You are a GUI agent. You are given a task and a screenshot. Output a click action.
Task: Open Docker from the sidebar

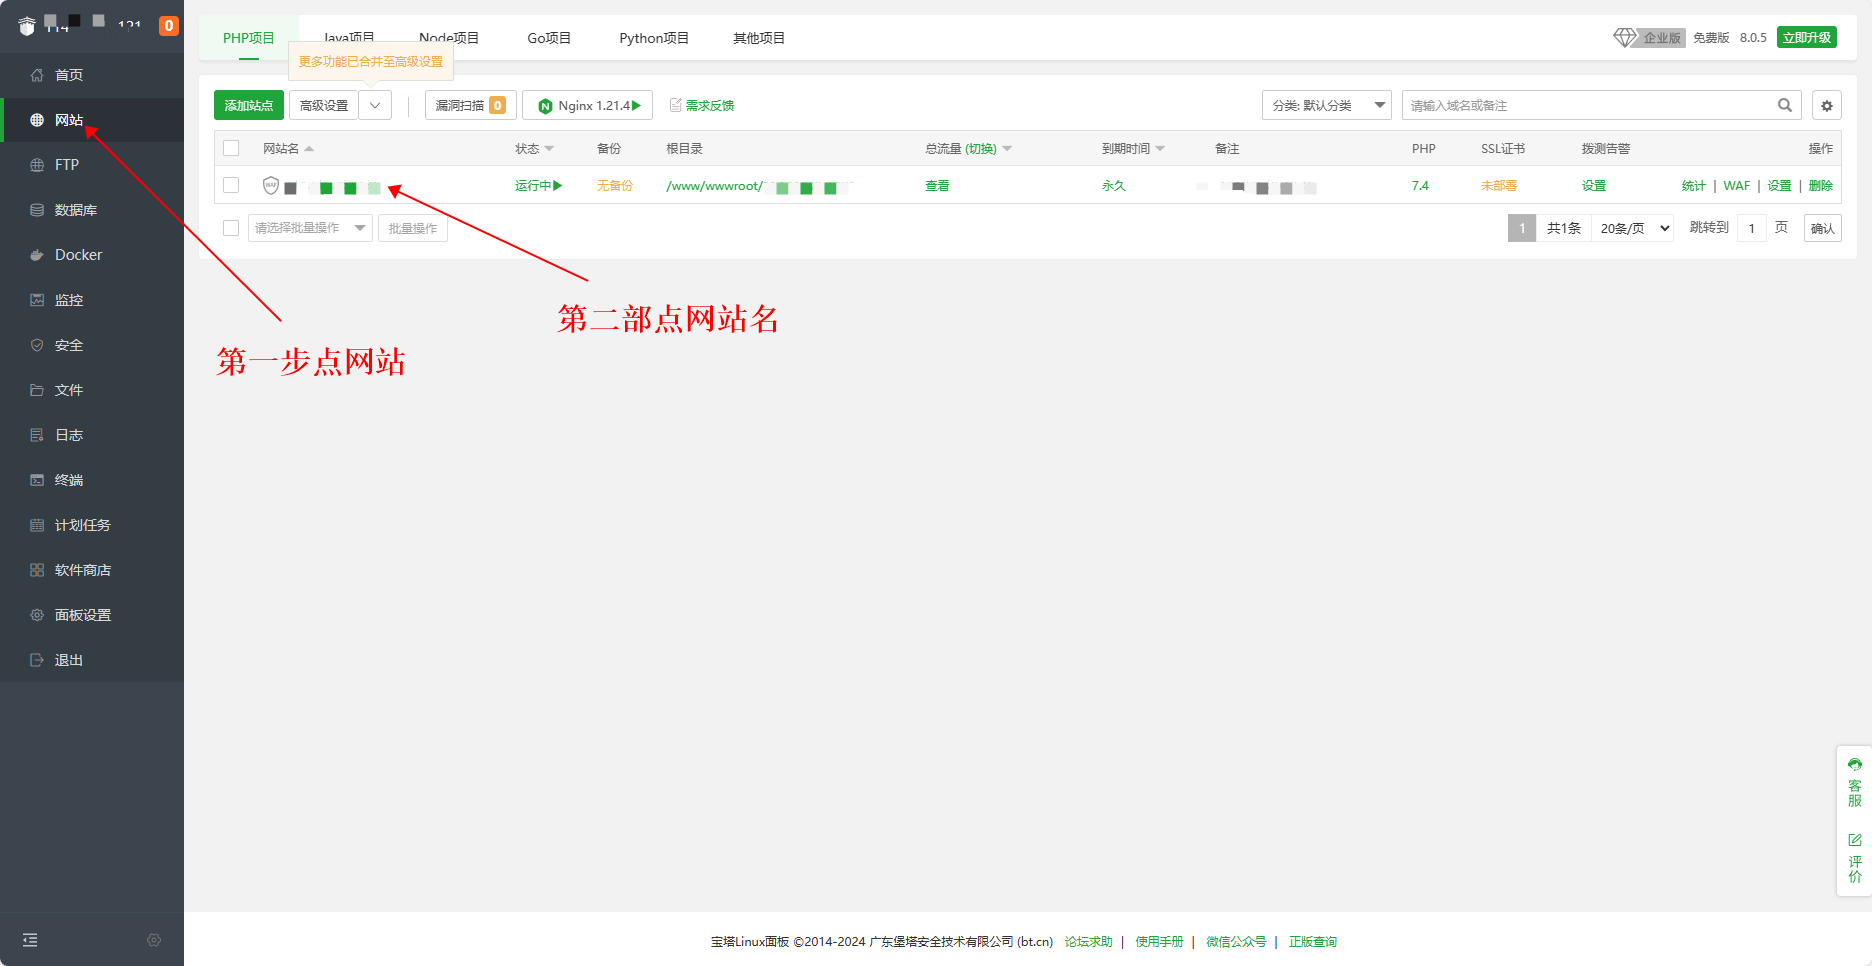point(78,255)
